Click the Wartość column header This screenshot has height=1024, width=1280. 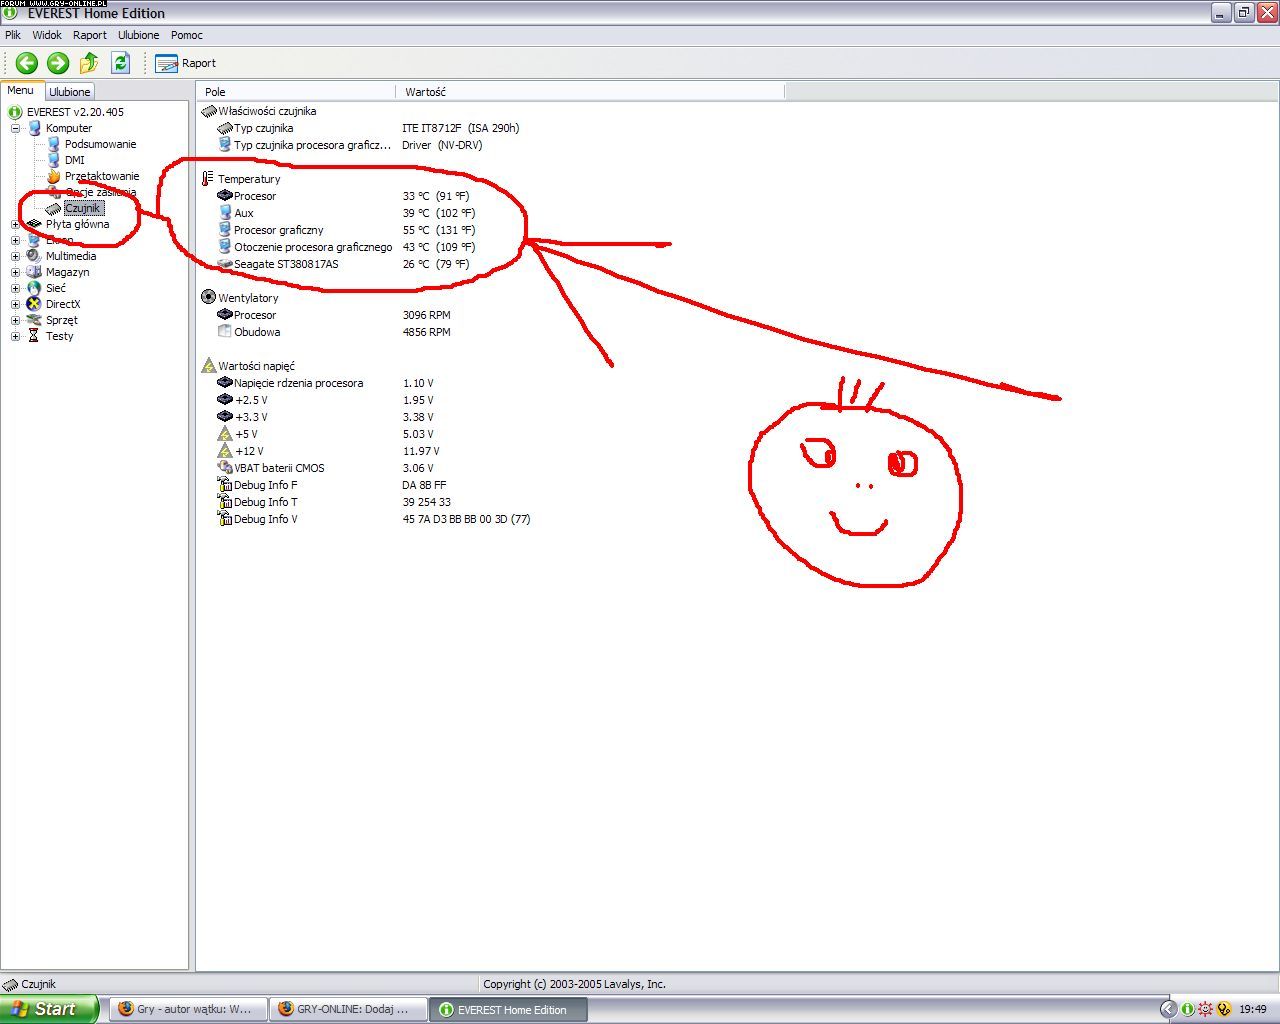pyautogui.click(x=425, y=92)
